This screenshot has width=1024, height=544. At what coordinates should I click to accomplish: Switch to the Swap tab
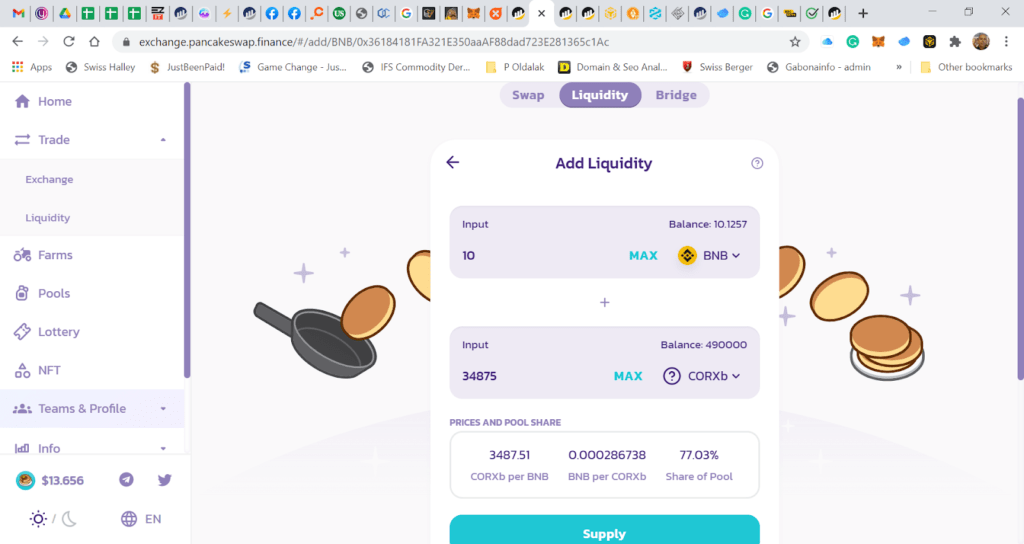tap(528, 95)
